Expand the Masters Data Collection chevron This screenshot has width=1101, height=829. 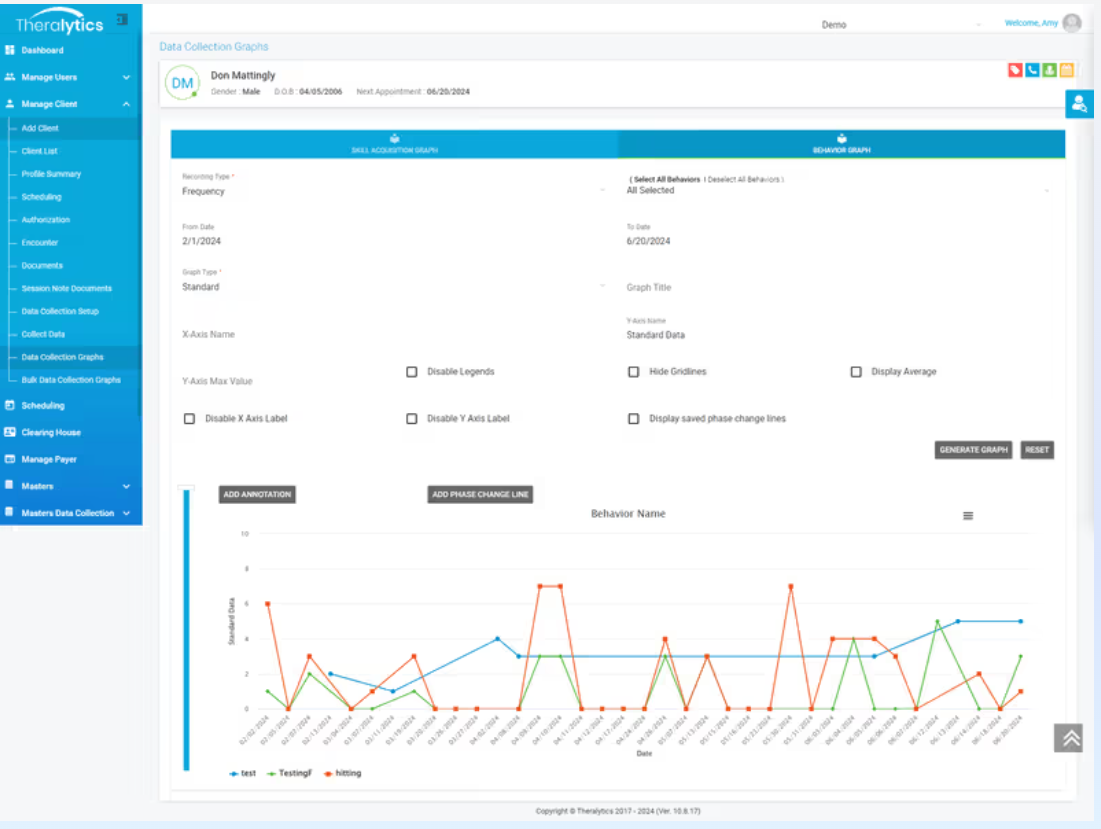[x=126, y=512]
